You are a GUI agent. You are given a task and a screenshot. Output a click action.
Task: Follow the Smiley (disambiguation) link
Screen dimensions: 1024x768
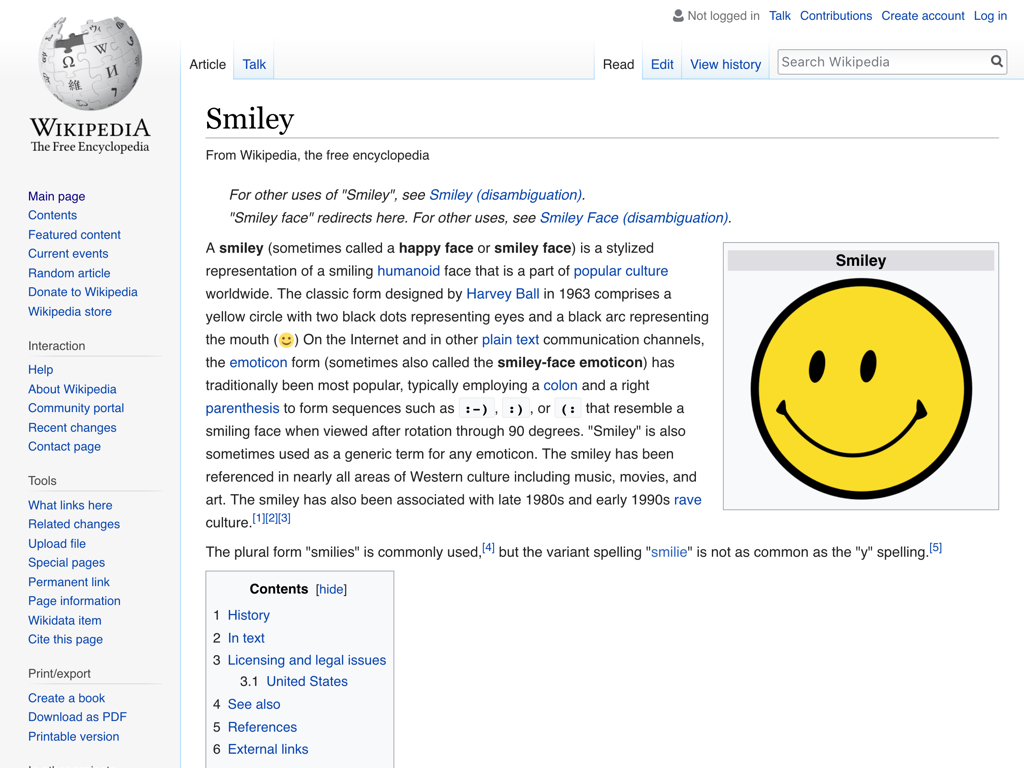[505, 195]
